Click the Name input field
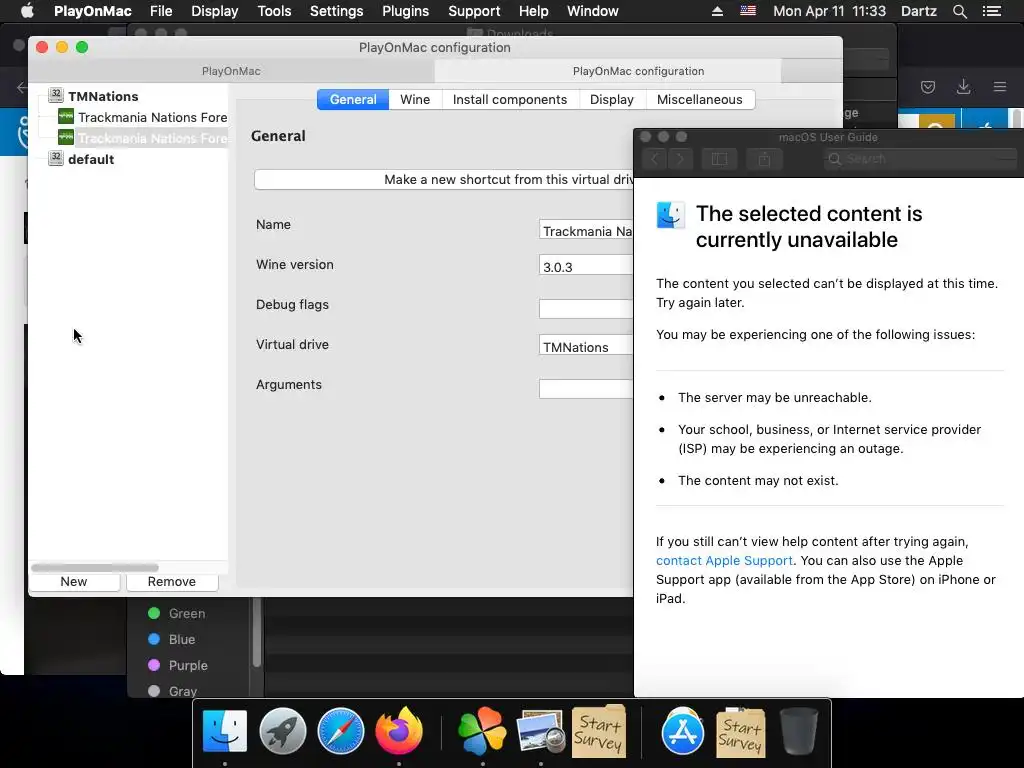This screenshot has height=768, width=1024. [x=586, y=231]
